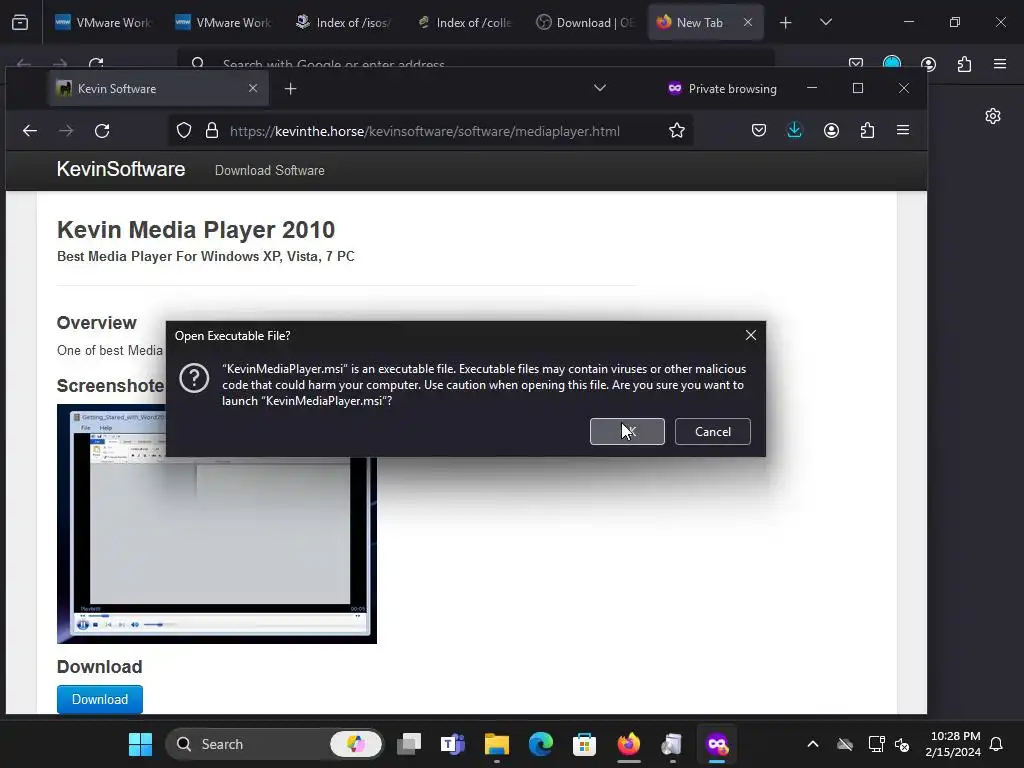Screen dimensions: 1024x768
Task: Open the new tab settings gear
Action: pos(993,116)
